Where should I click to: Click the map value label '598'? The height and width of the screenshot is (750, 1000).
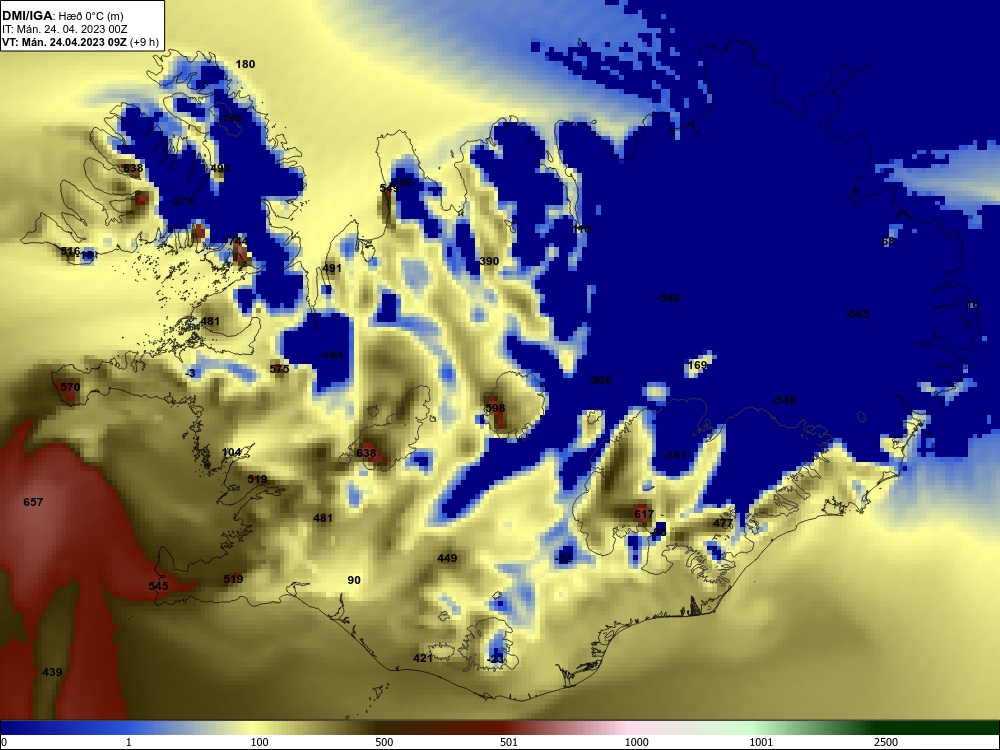(495, 408)
